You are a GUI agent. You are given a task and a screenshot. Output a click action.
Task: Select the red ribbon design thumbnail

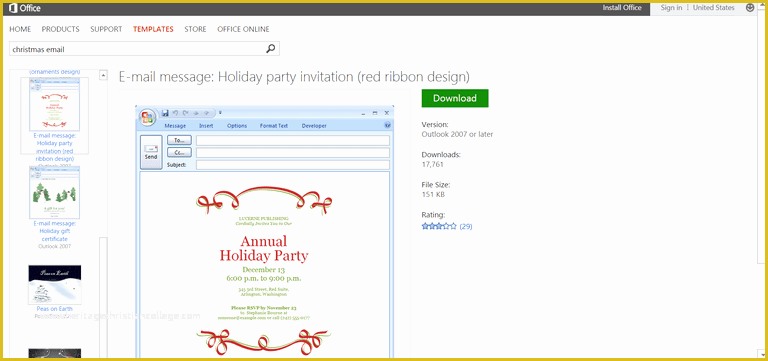[x=54, y=104]
